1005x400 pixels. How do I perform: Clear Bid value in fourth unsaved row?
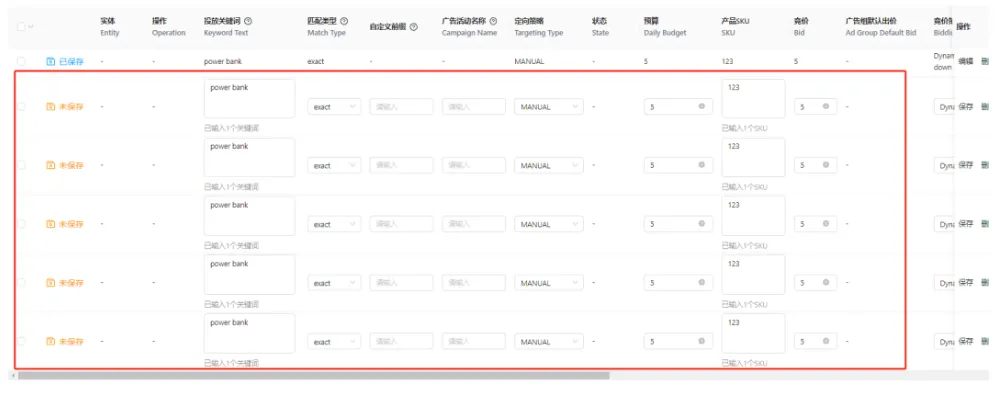(x=826, y=283)
